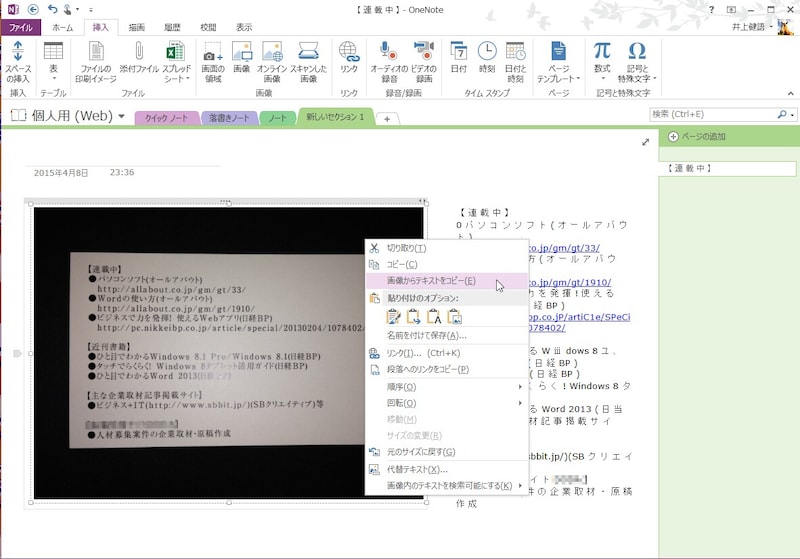Viewport: 800px width, 559px height.
Task: Collapse the ribbon with the chevron
Action: (790, 93)
